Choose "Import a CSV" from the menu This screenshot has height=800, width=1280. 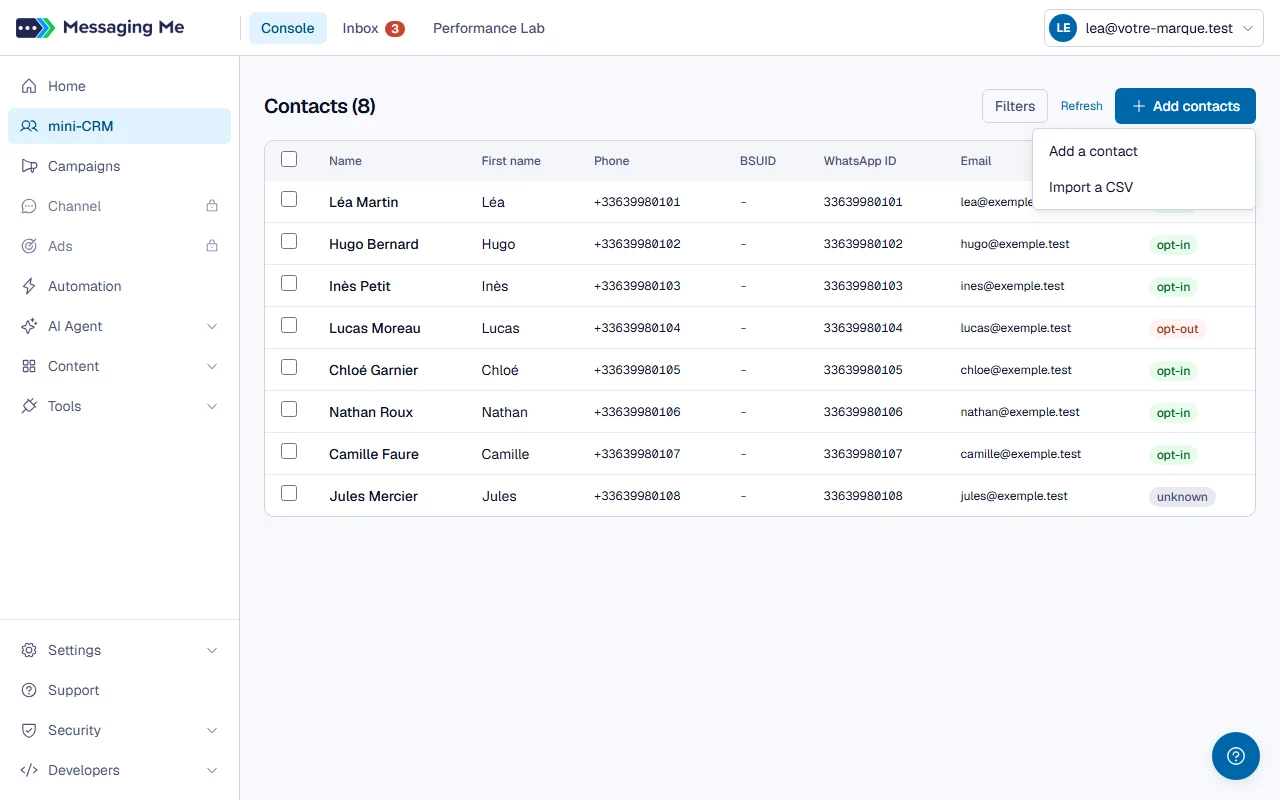pyautogui.click(x=1144, y=187)
